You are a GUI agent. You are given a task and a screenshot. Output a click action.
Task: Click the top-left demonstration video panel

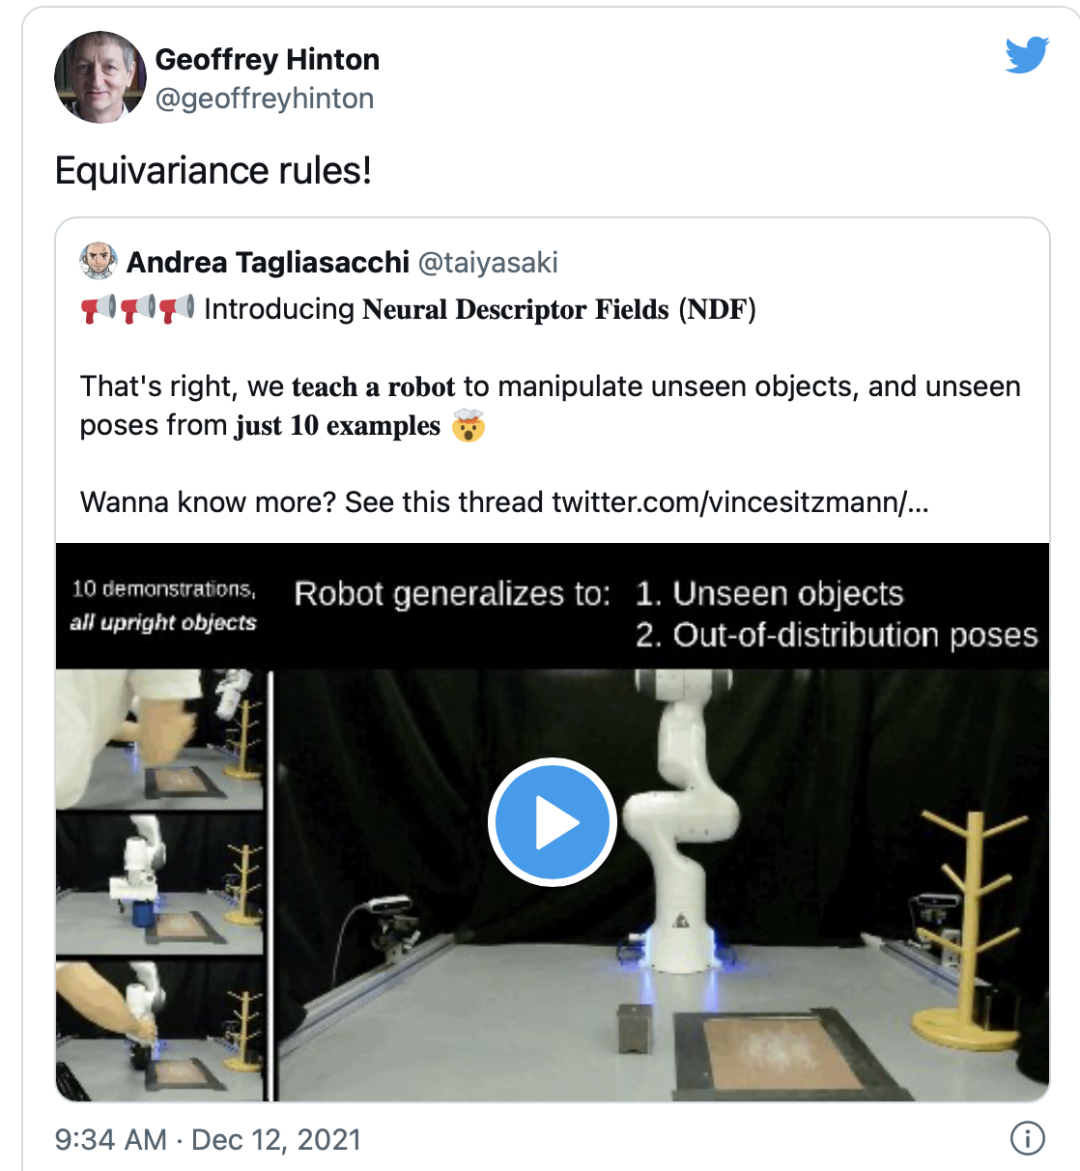tap(160, 738)
